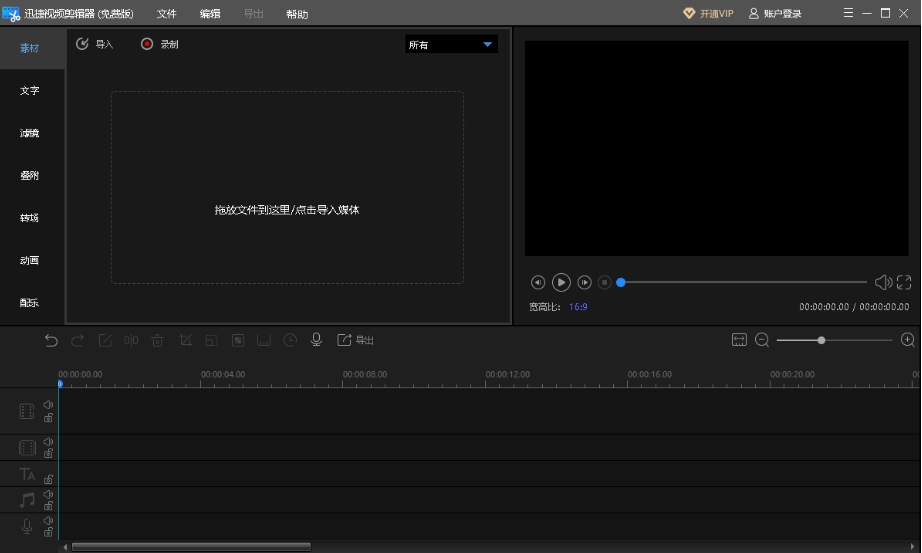Zoom out the timeline with minus magnifier
This screenshot has width=922, height=553.
pyautogui.click(x=762, y=340)
